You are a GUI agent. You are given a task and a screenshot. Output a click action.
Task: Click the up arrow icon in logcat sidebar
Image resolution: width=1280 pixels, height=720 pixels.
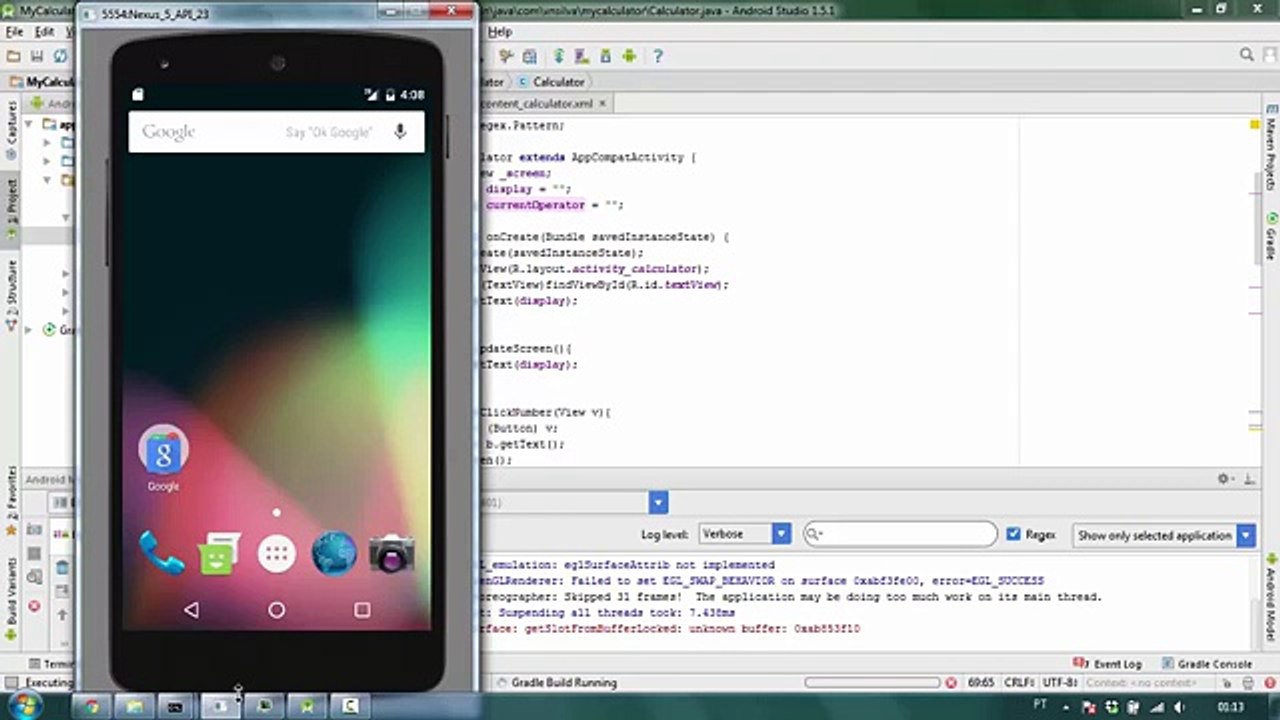62,615
